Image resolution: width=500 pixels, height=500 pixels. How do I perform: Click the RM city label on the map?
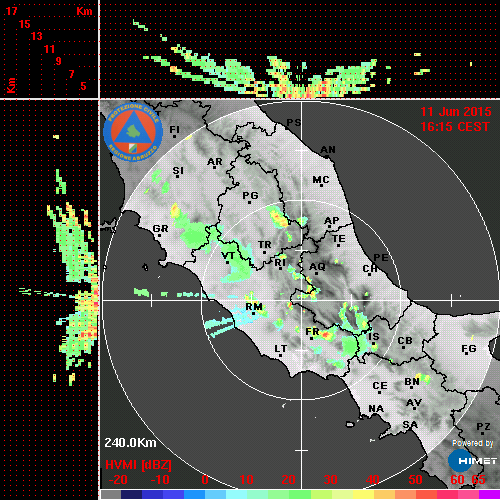254,306
